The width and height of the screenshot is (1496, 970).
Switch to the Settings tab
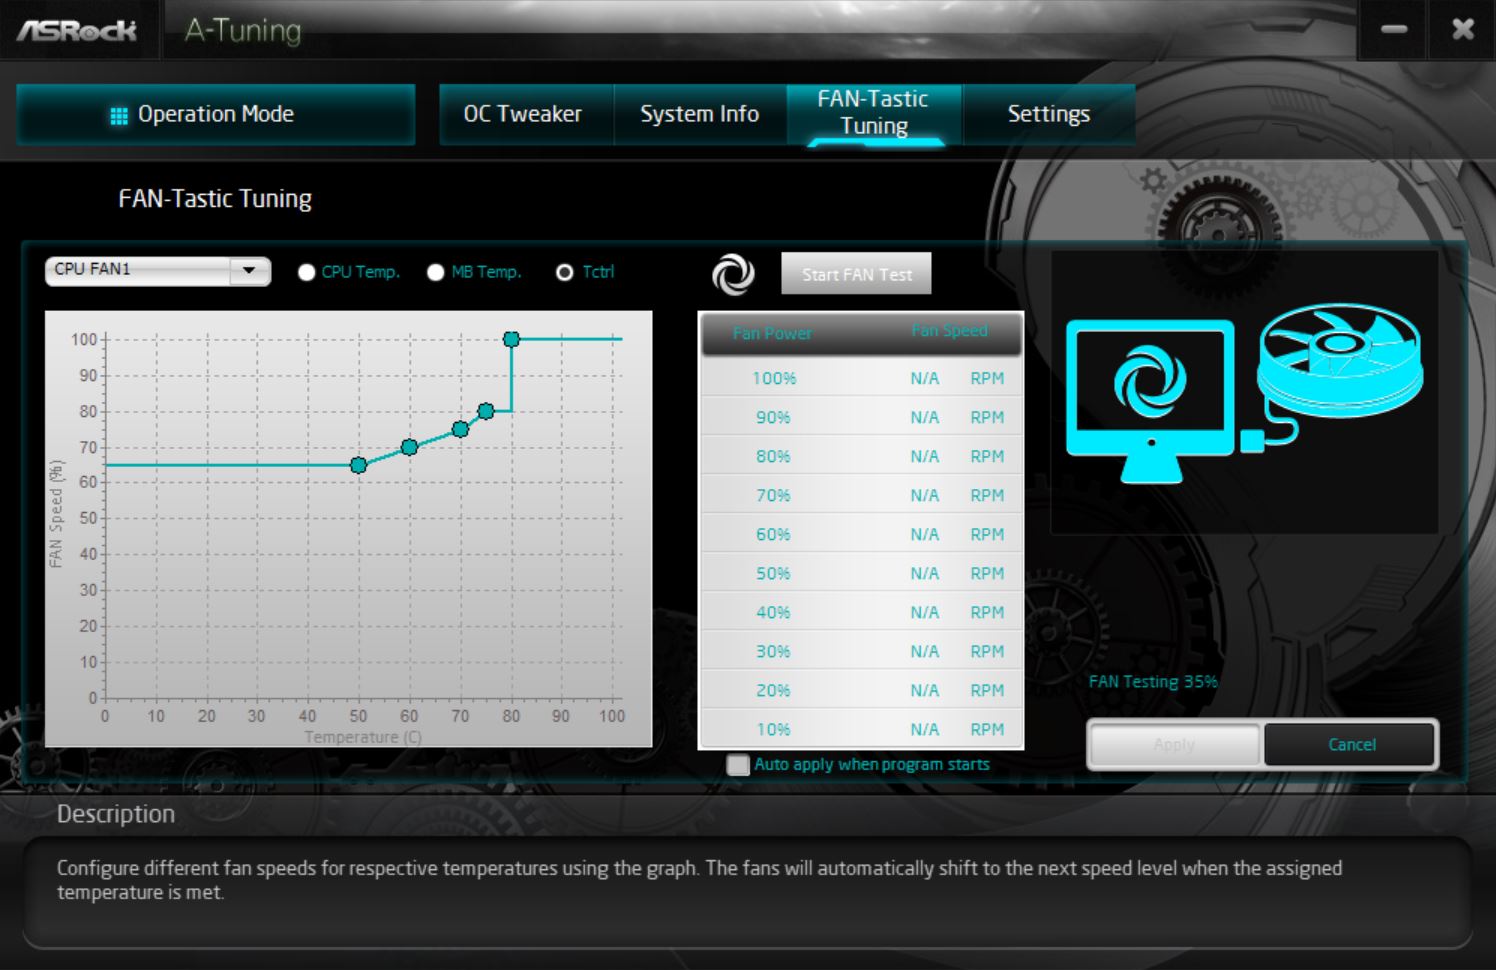point(1048,114)
